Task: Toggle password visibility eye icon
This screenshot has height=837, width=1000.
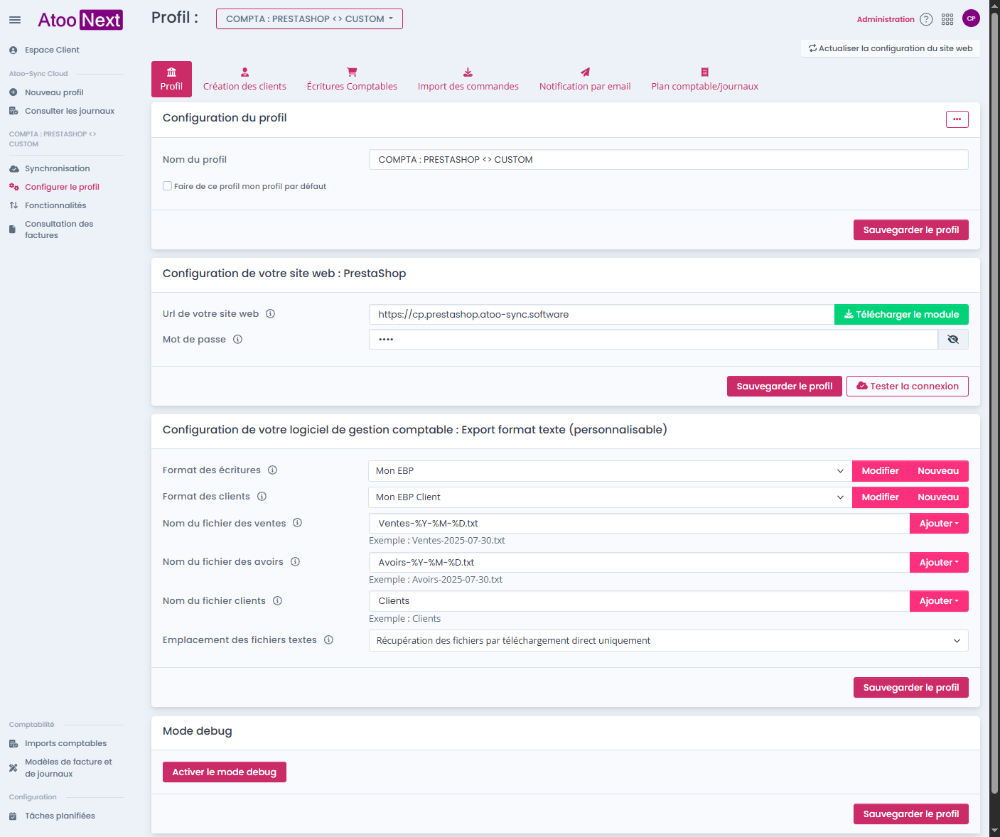Action: pyautogui.click(x=953, y=339)
